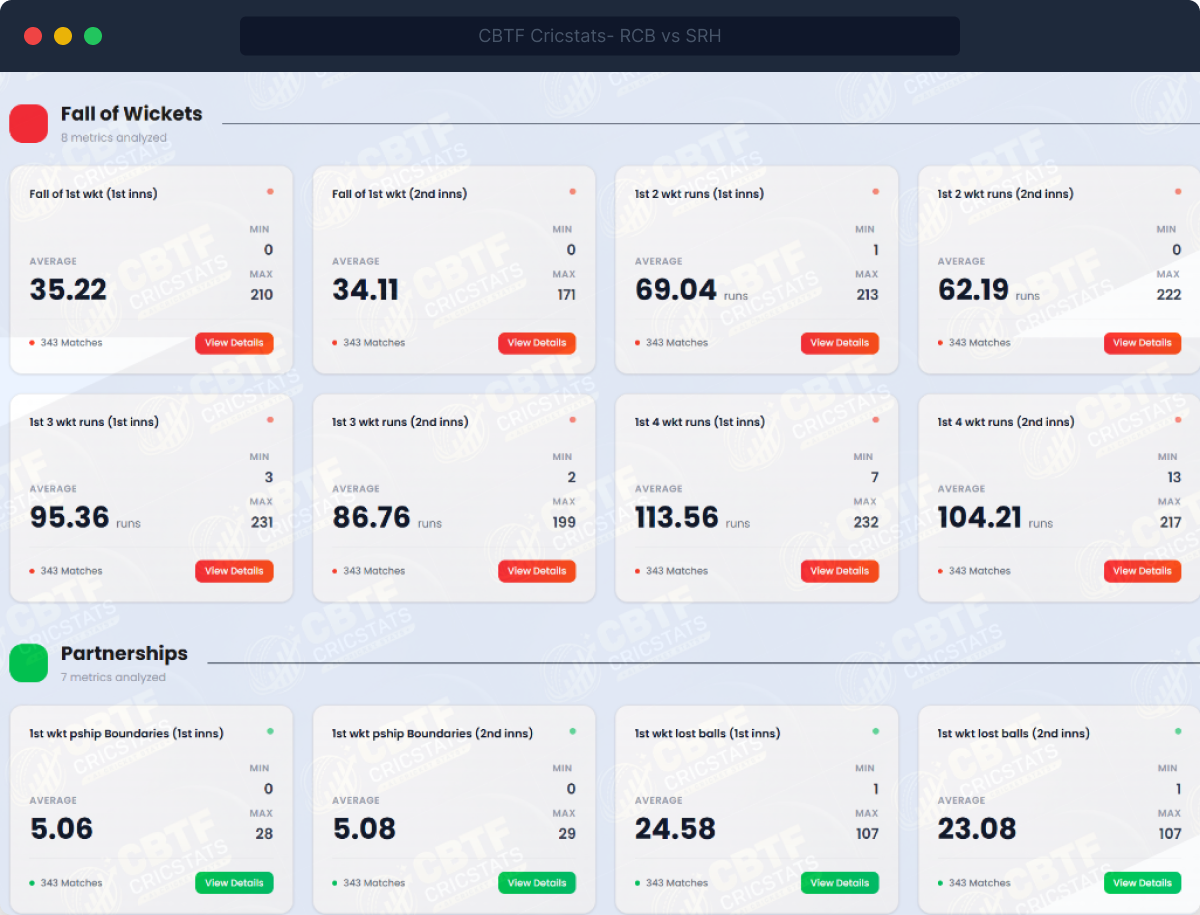Click the green dot on 1st wkt lost balls (1st inns) card
Screen dimensions: 1200x915
875,732
